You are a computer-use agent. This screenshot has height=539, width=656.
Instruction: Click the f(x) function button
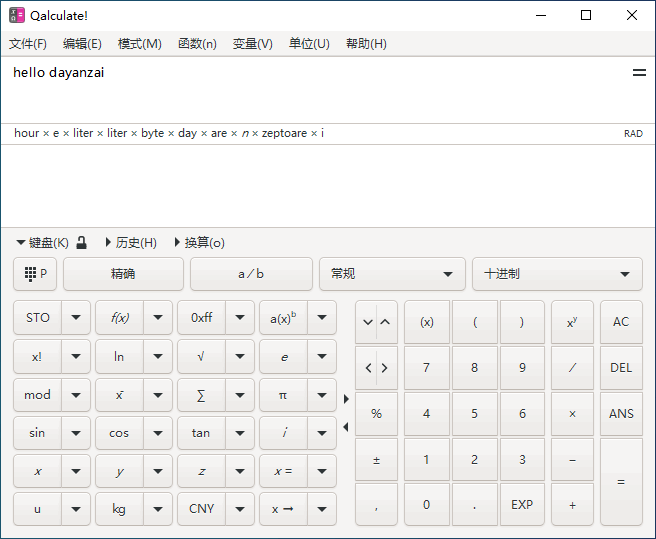pos(120,318)
